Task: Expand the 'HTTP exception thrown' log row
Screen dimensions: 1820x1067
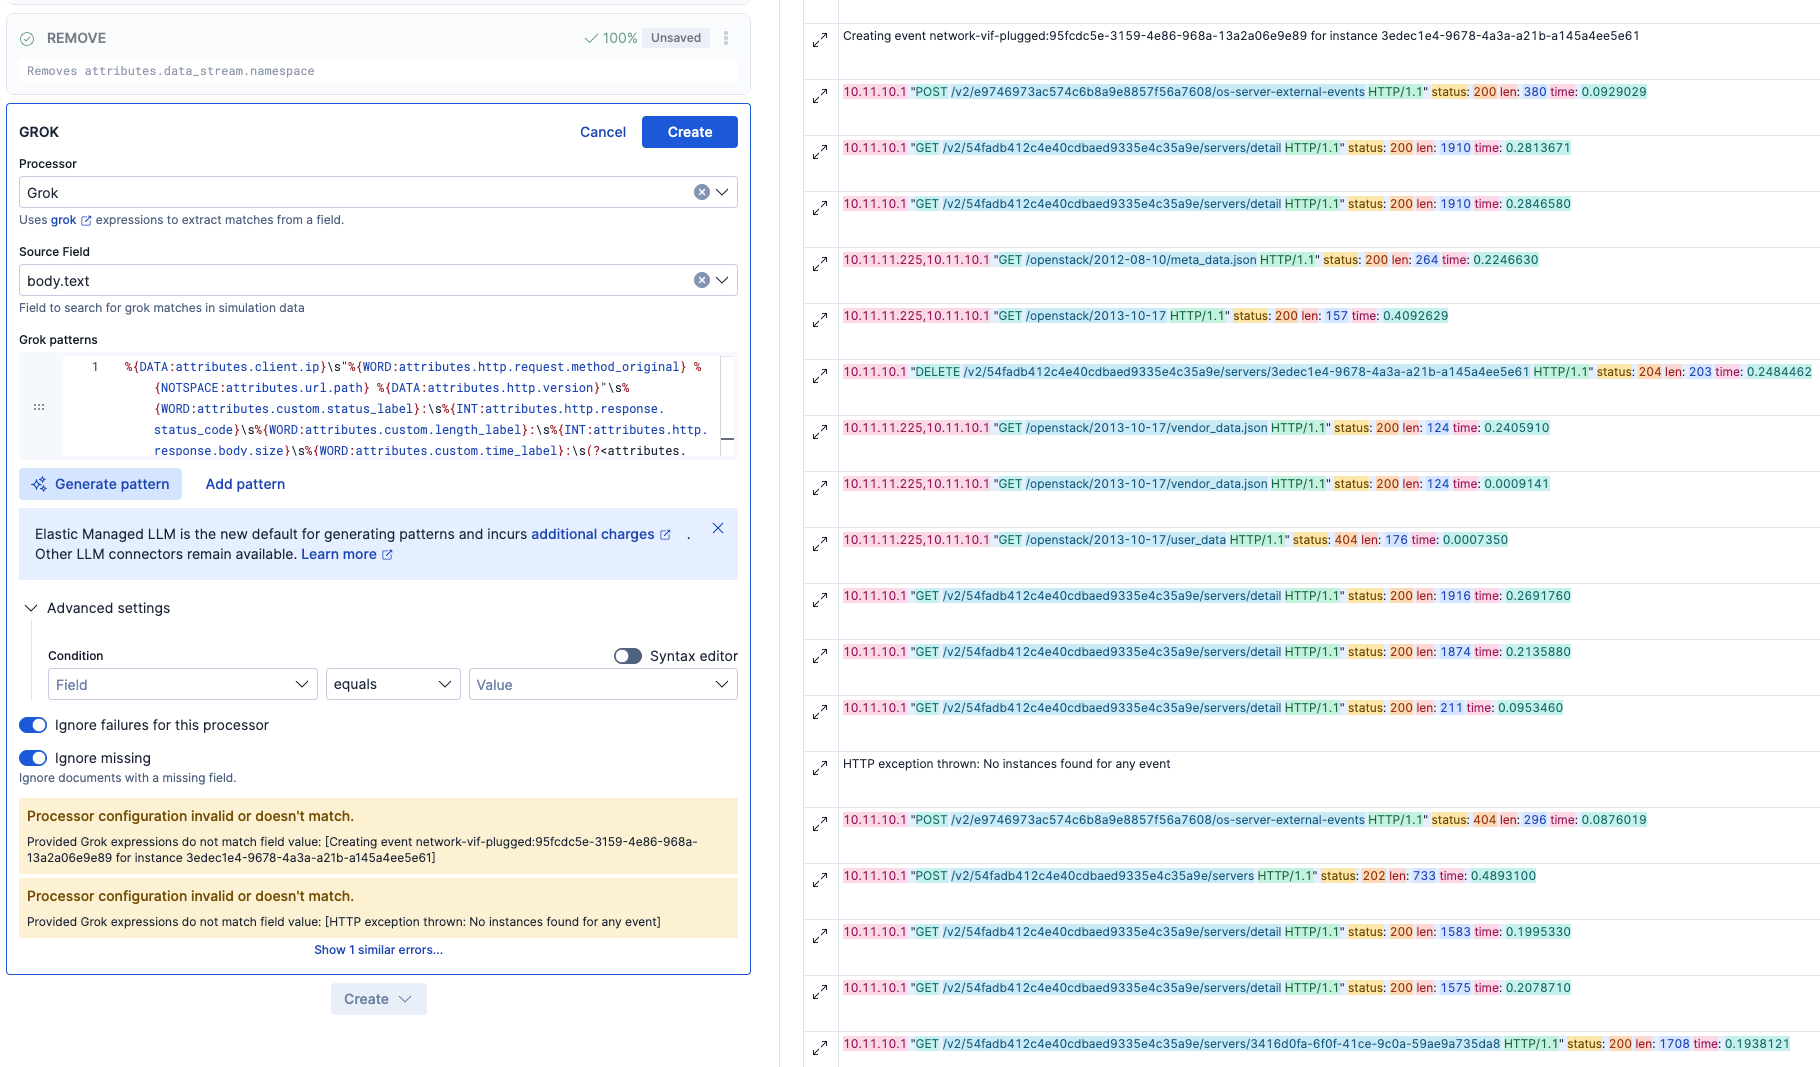Action: click(x=820, y=768)
